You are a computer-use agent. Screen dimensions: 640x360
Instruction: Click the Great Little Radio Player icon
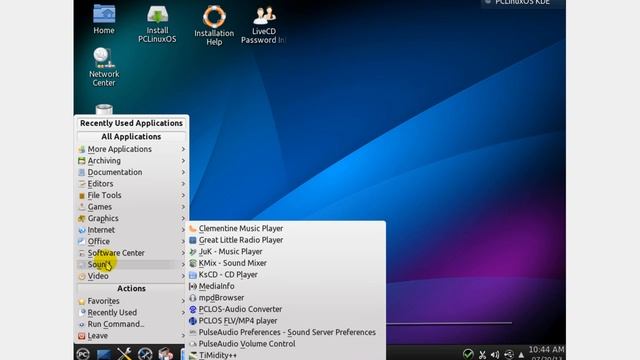[193, 240]
